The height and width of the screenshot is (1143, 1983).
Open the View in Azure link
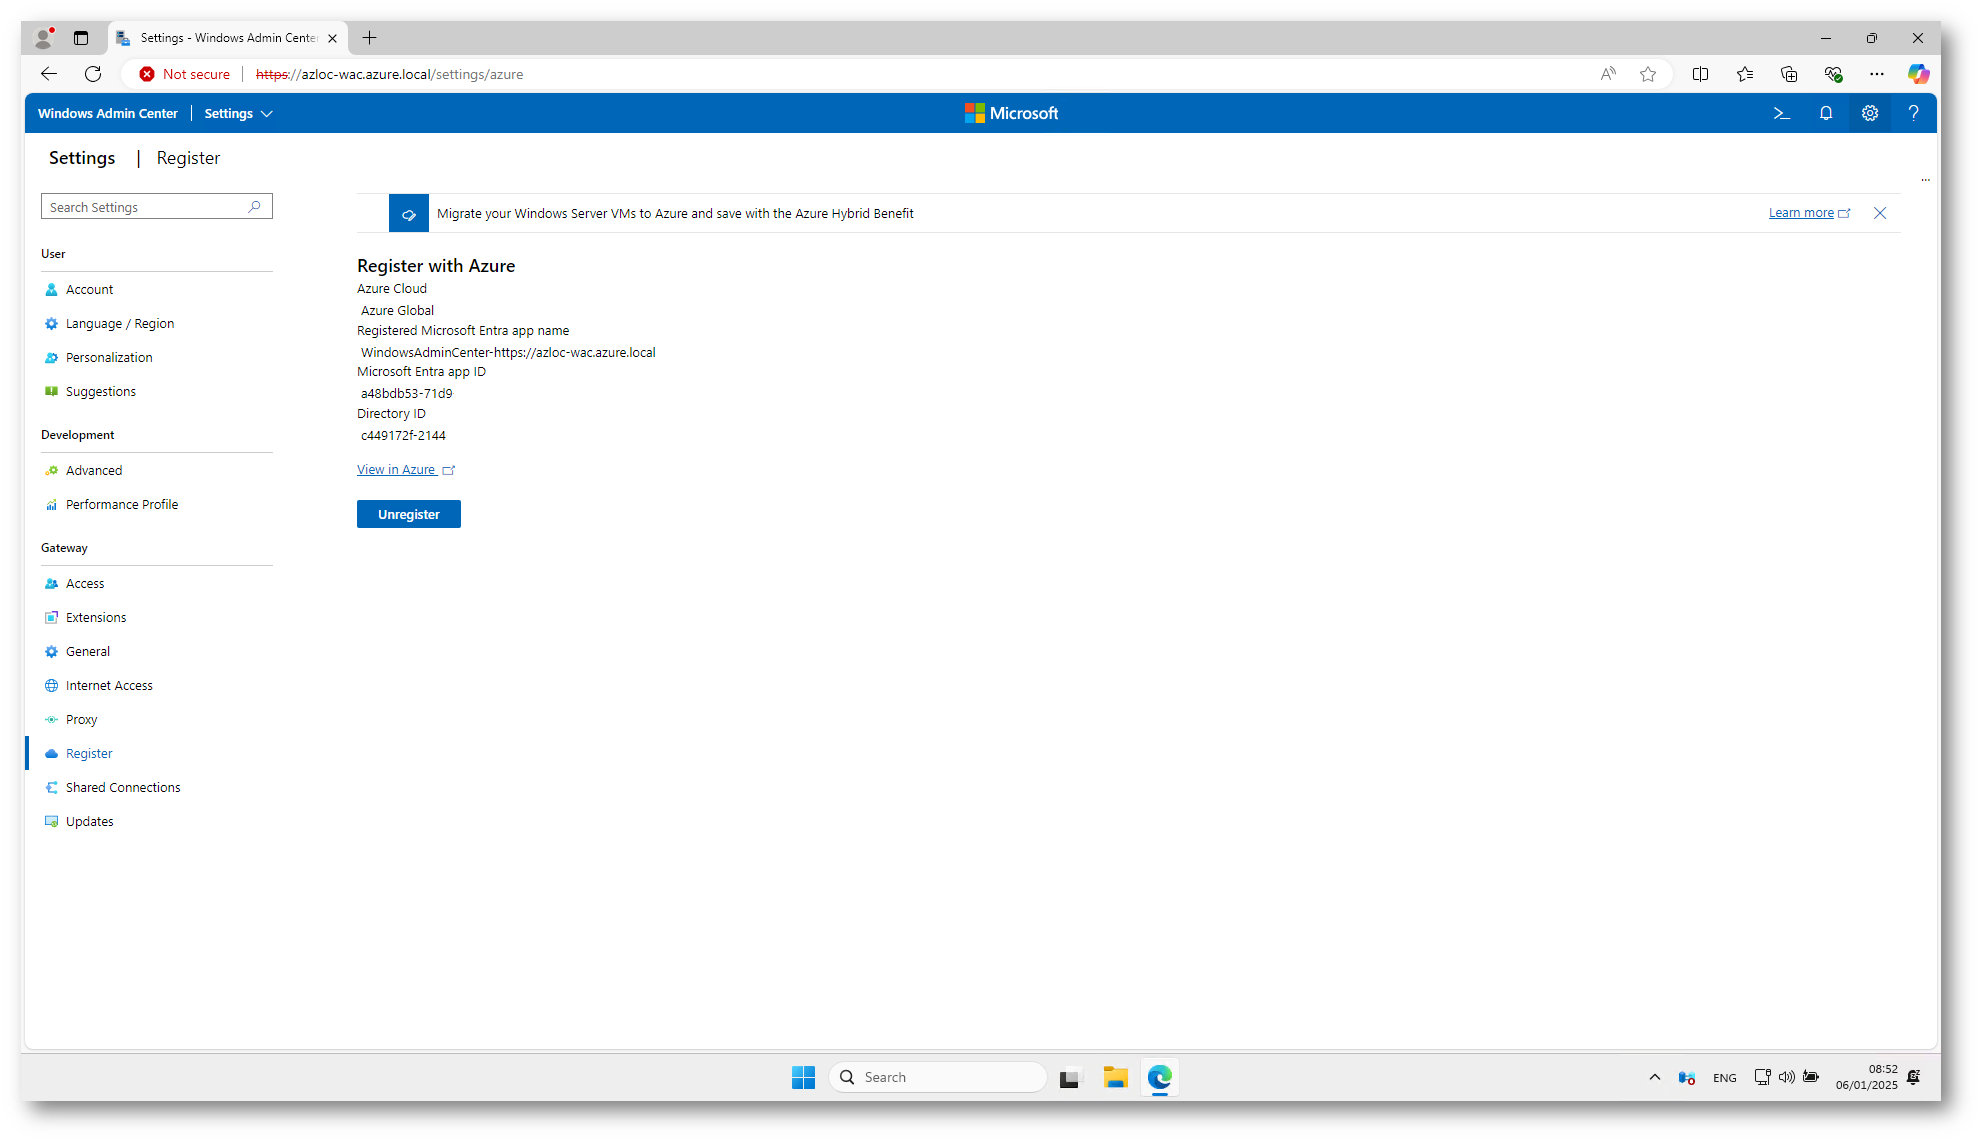click(406, 470)
